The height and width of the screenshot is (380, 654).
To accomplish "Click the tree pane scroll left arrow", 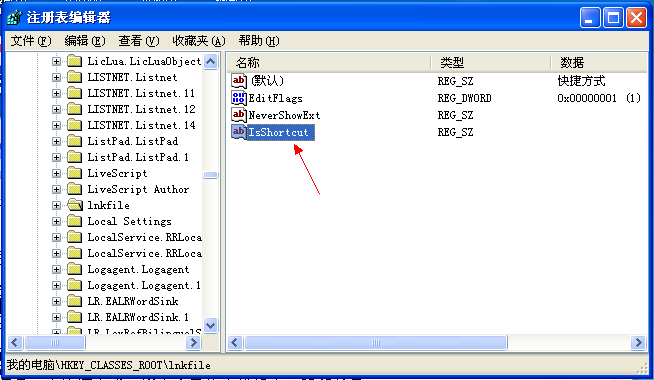I will [x=15, y=342].
